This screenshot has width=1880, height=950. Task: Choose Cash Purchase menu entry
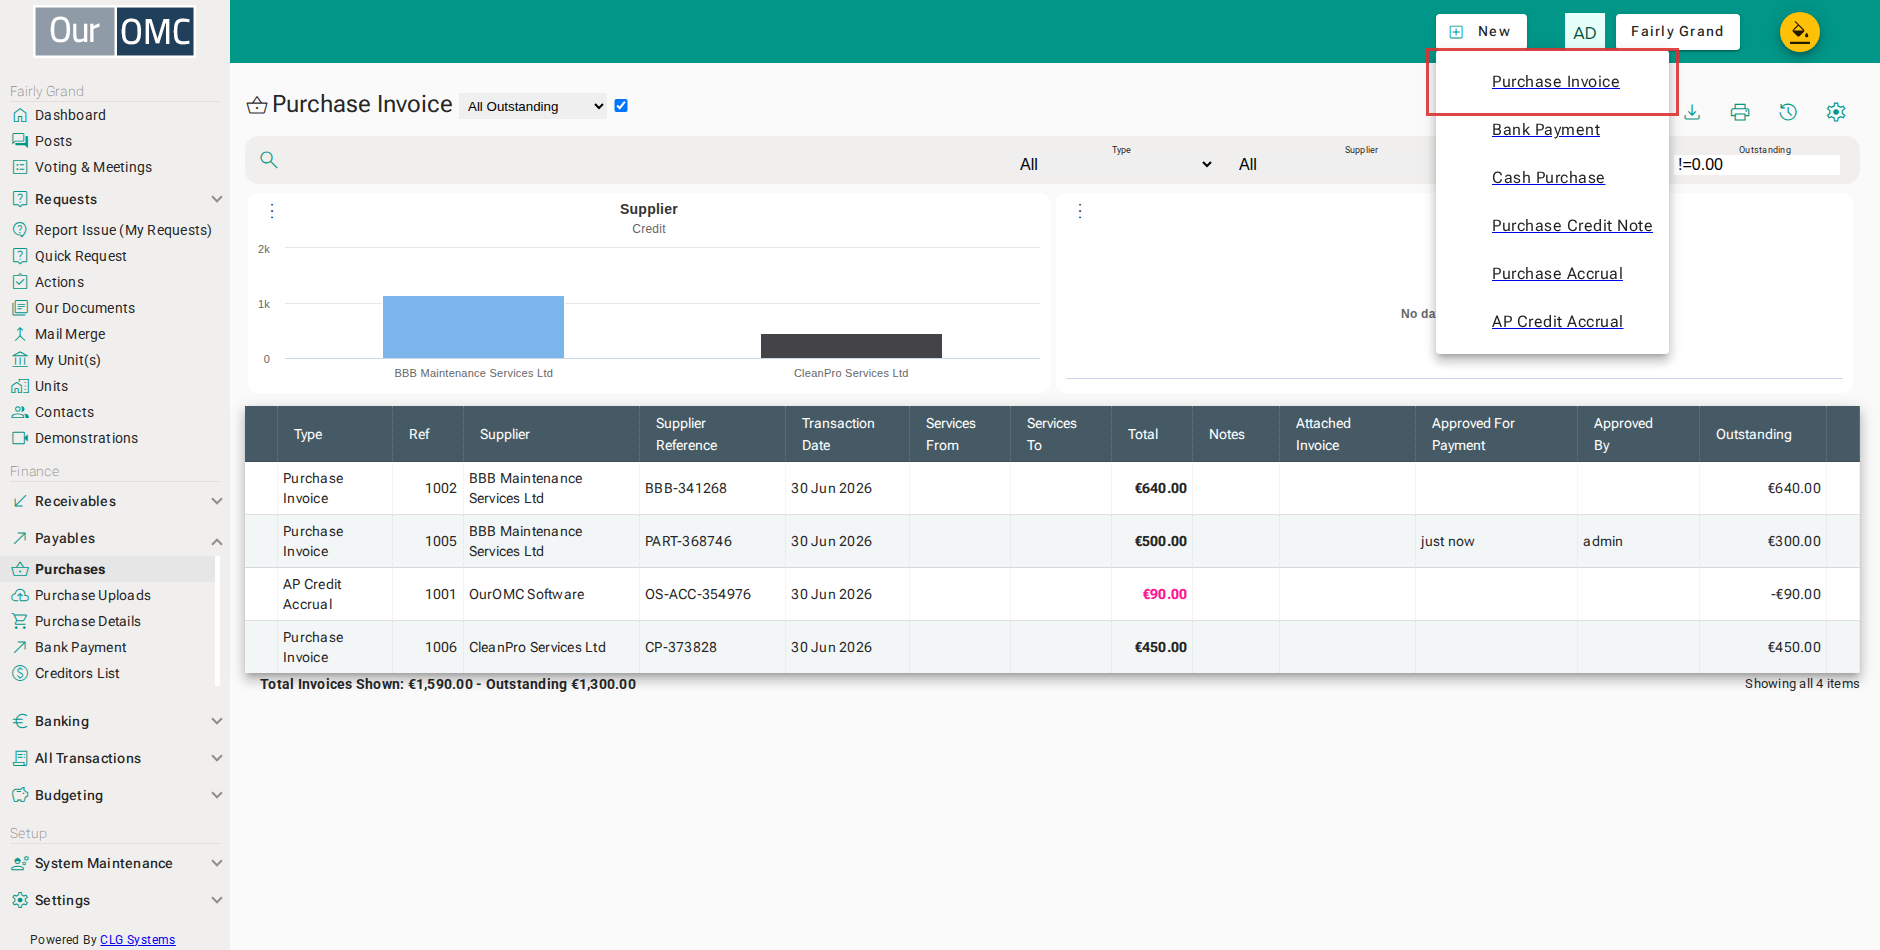coord(1548,178)
